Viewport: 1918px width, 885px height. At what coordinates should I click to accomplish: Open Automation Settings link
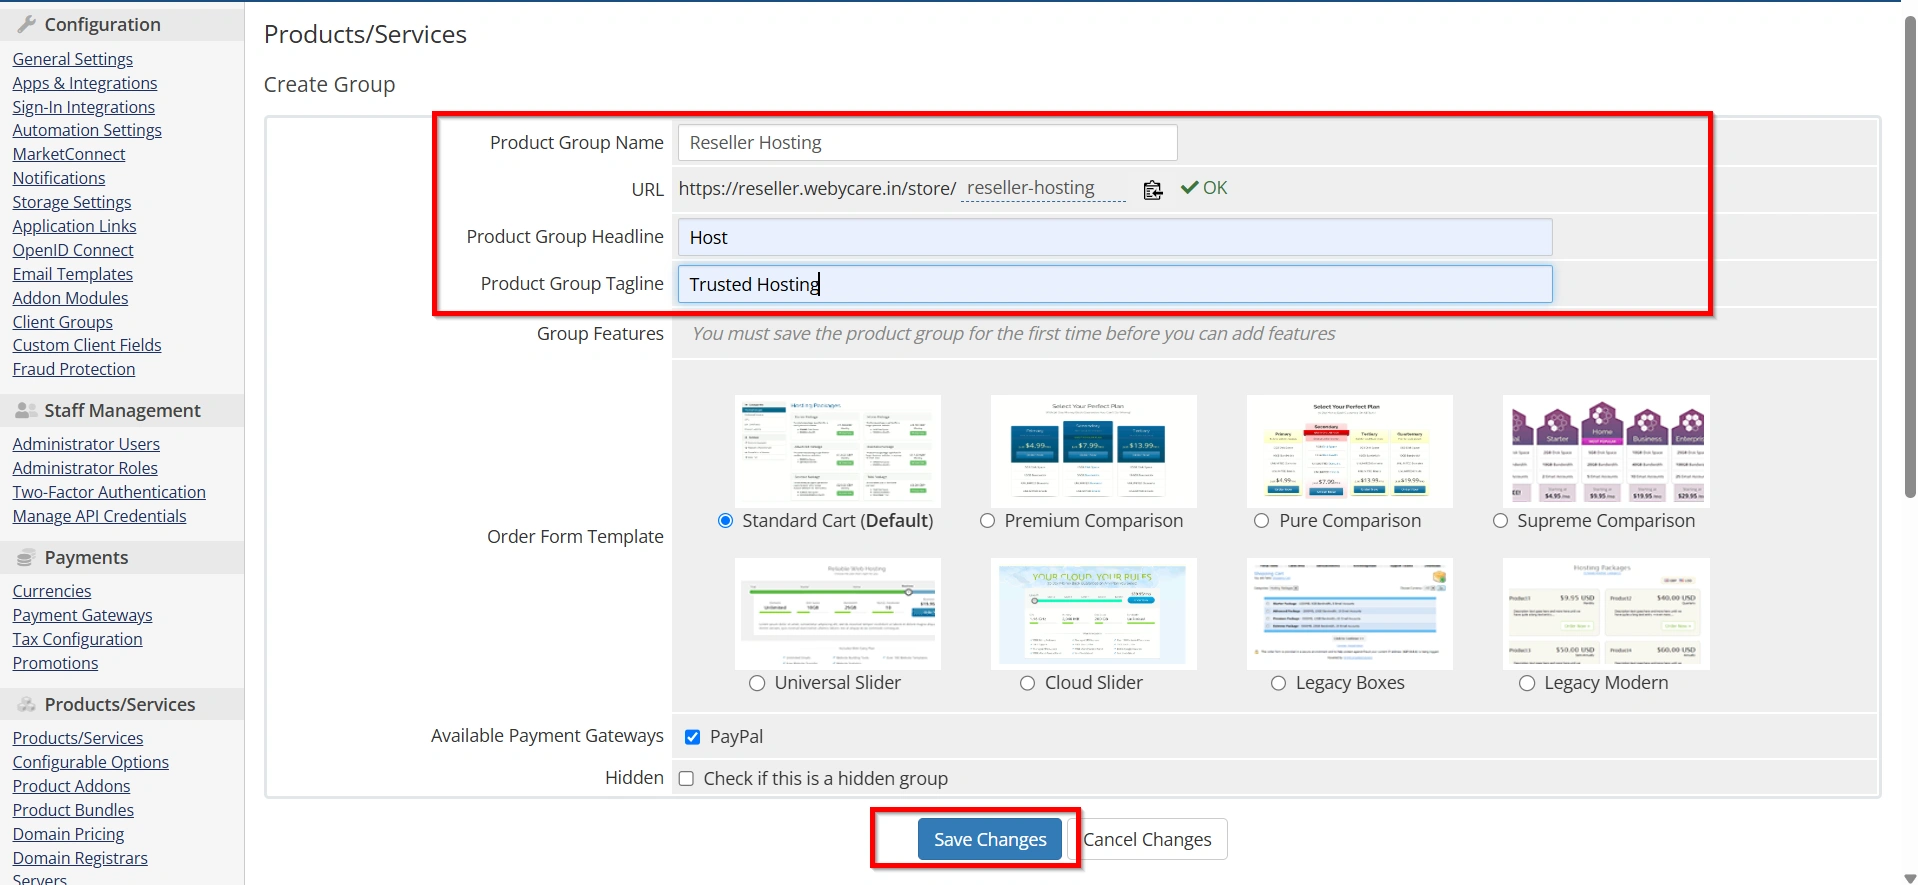87,130
